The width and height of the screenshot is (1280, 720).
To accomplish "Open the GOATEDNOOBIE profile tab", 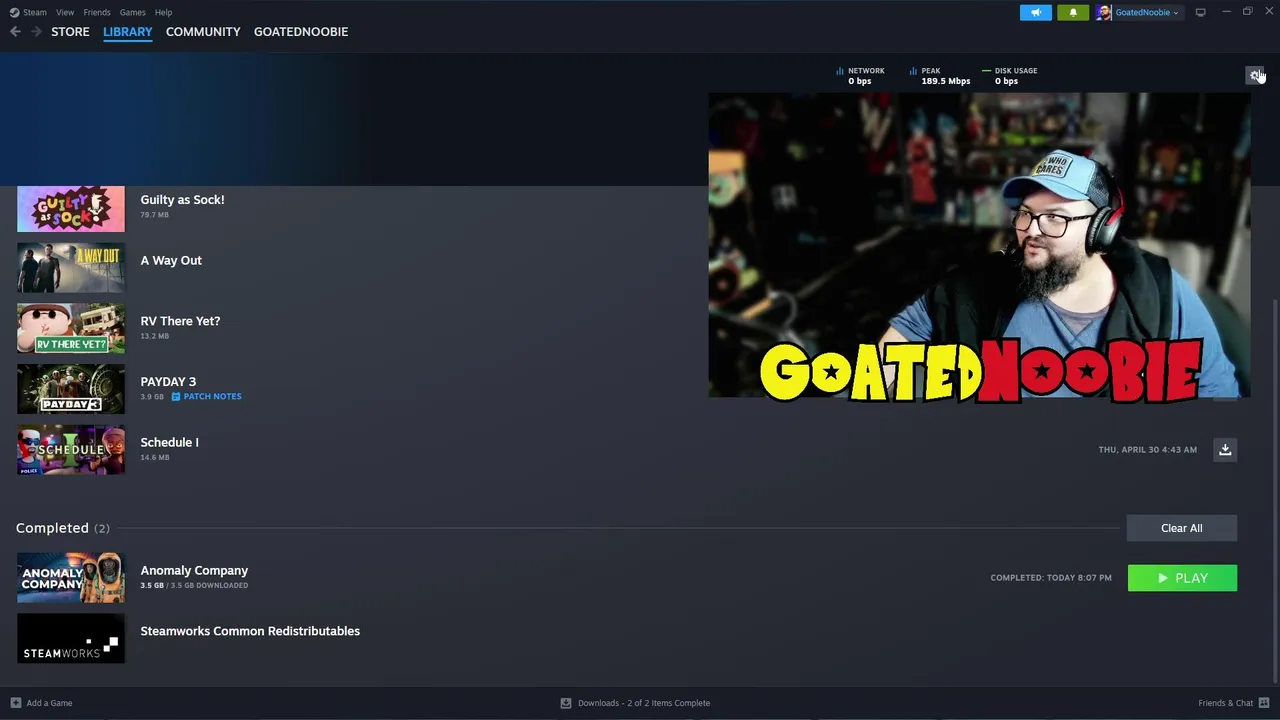I will coord(301,32).
